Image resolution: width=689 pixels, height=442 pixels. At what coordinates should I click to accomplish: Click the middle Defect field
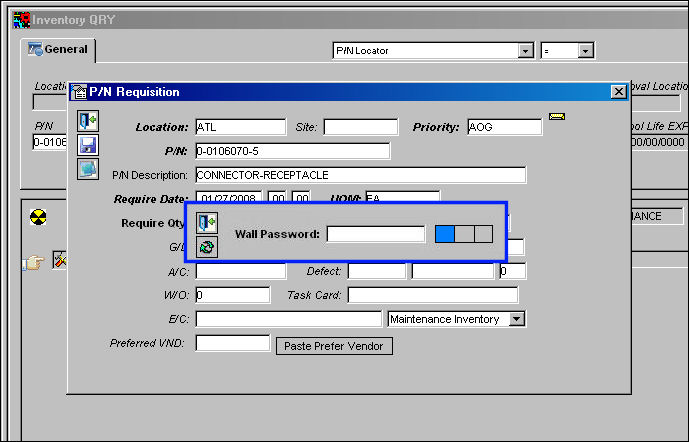[x=453, y=271]
